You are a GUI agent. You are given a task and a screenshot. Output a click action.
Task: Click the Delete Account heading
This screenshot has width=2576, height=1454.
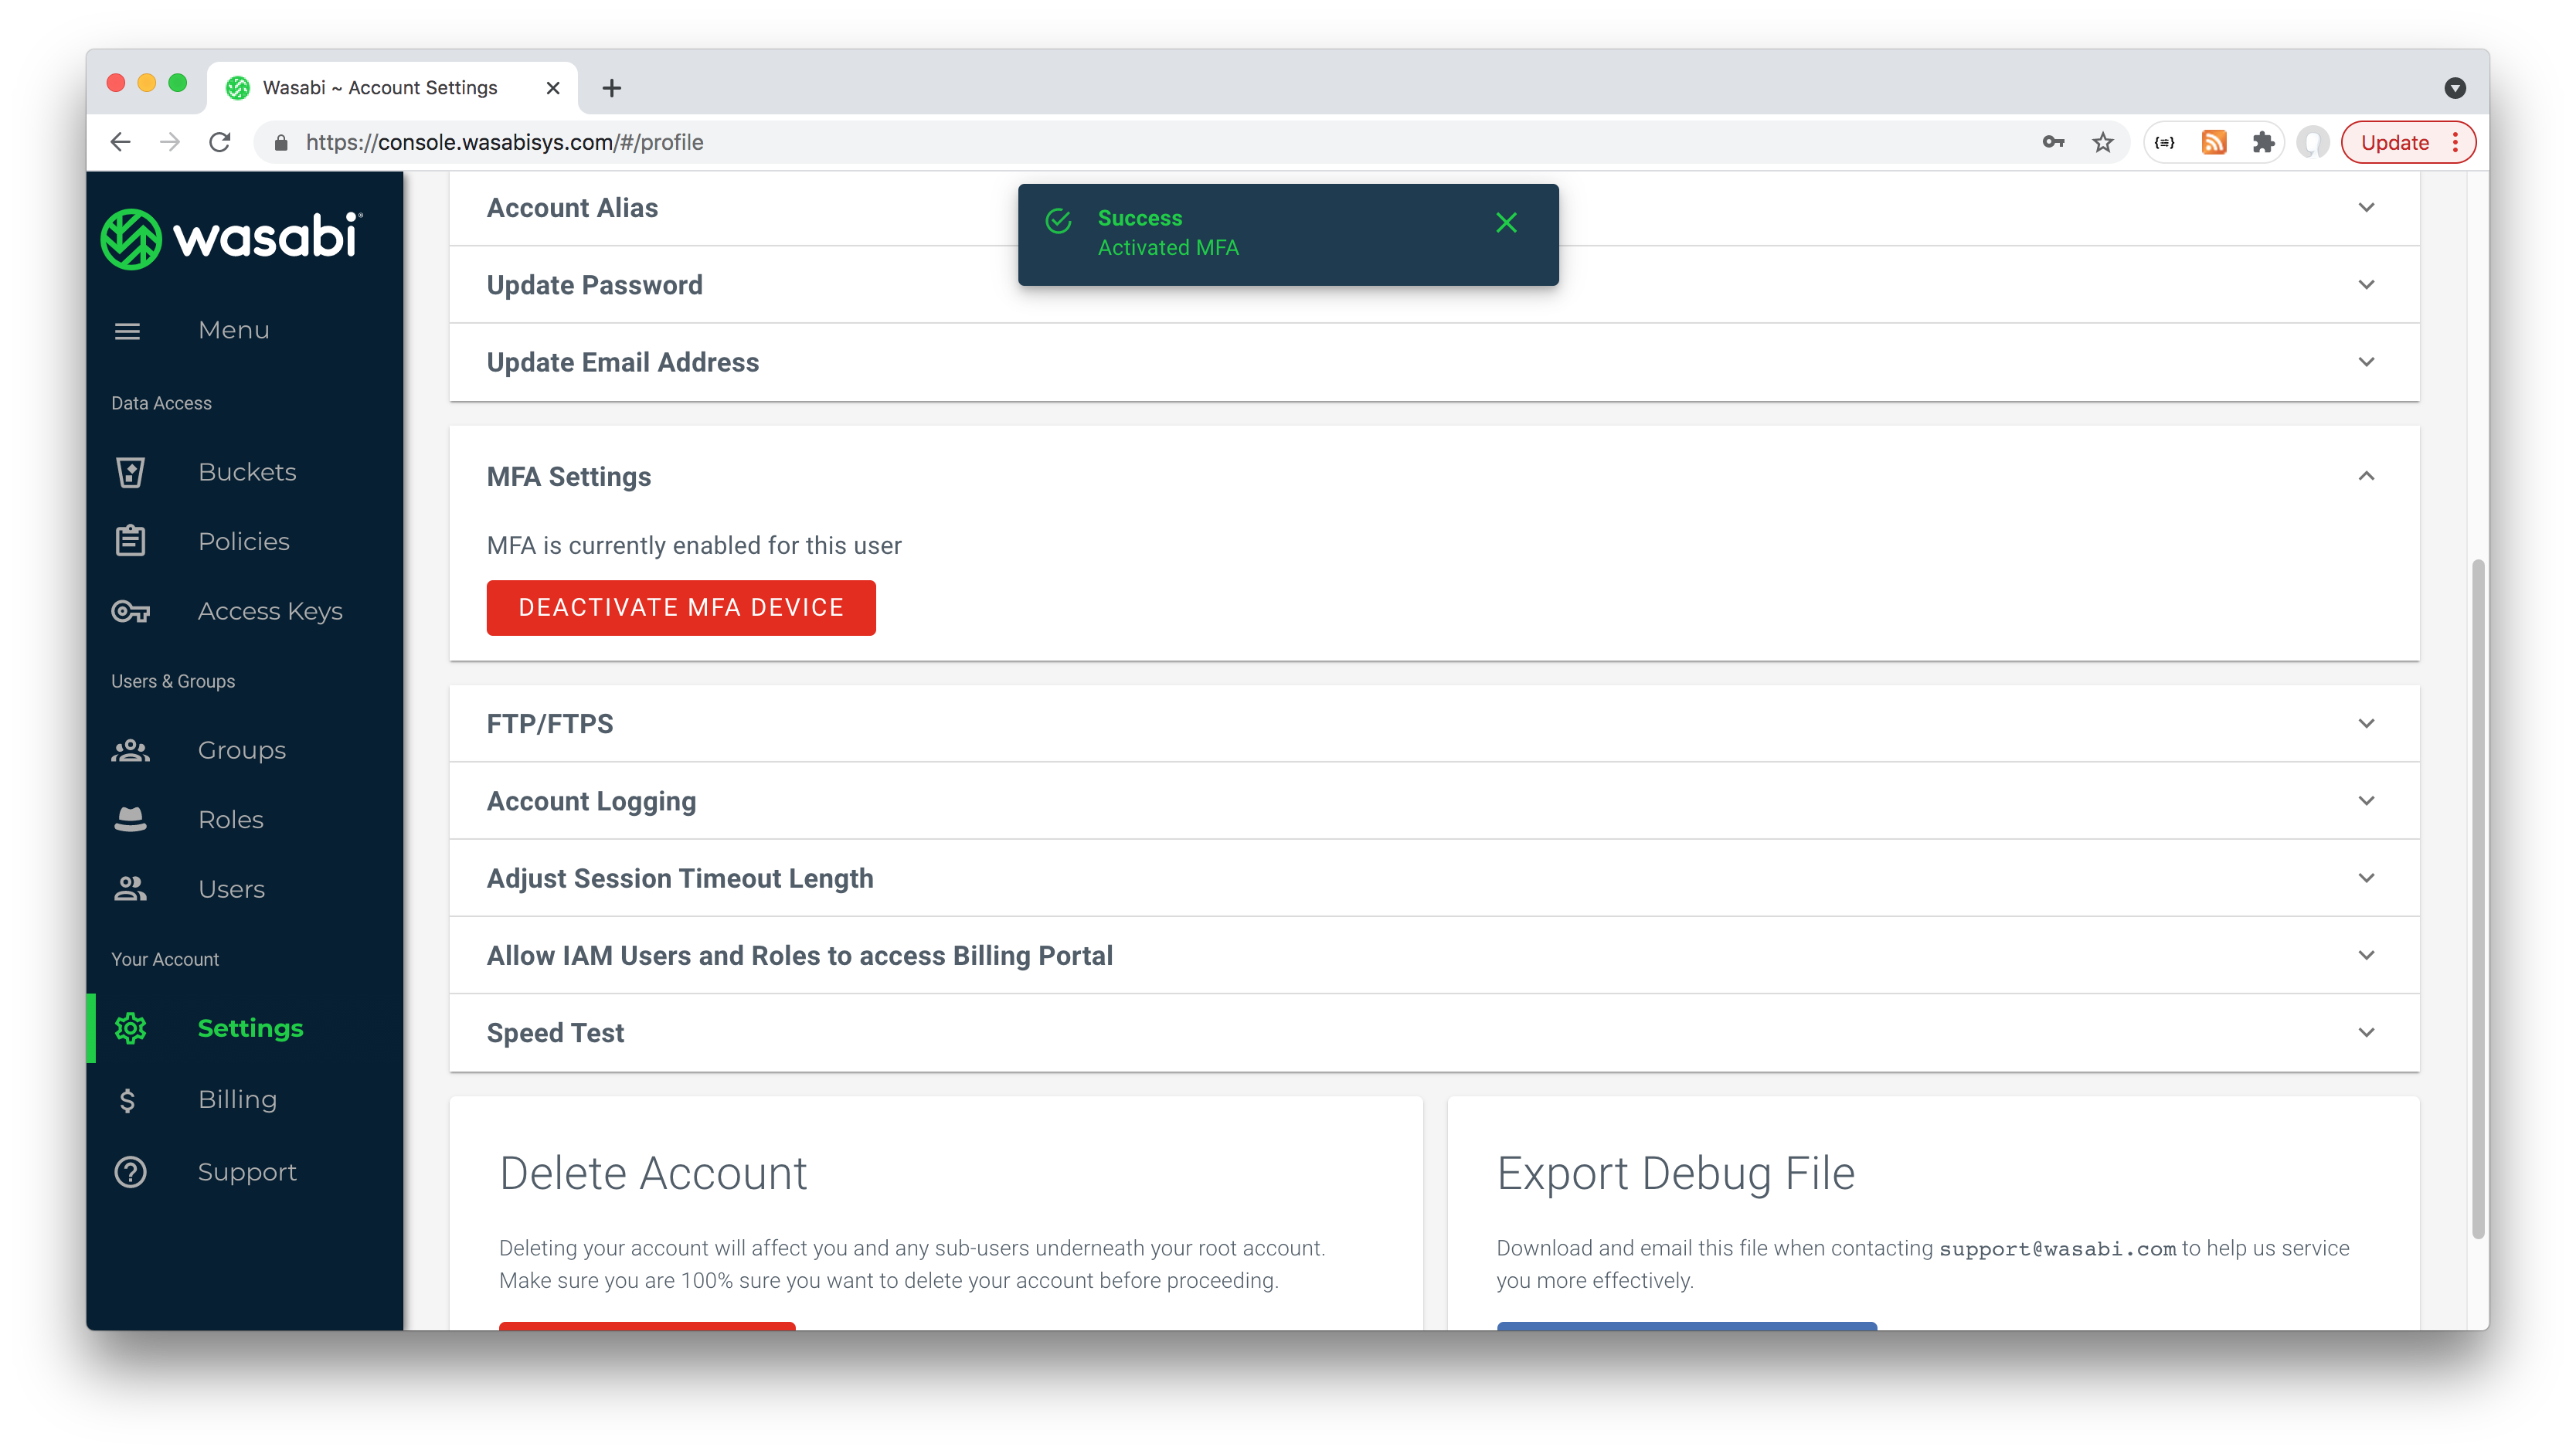point(652,1173)
